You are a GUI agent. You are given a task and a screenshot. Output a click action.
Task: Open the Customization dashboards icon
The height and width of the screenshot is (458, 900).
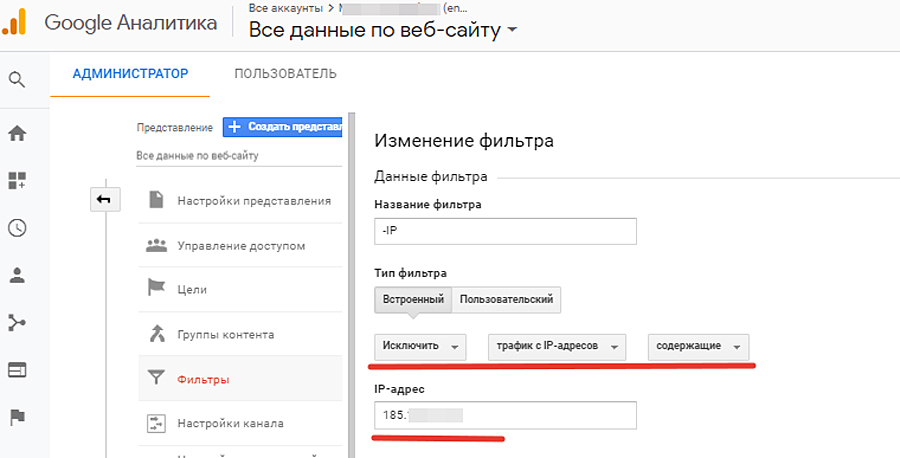click(17, 180)
